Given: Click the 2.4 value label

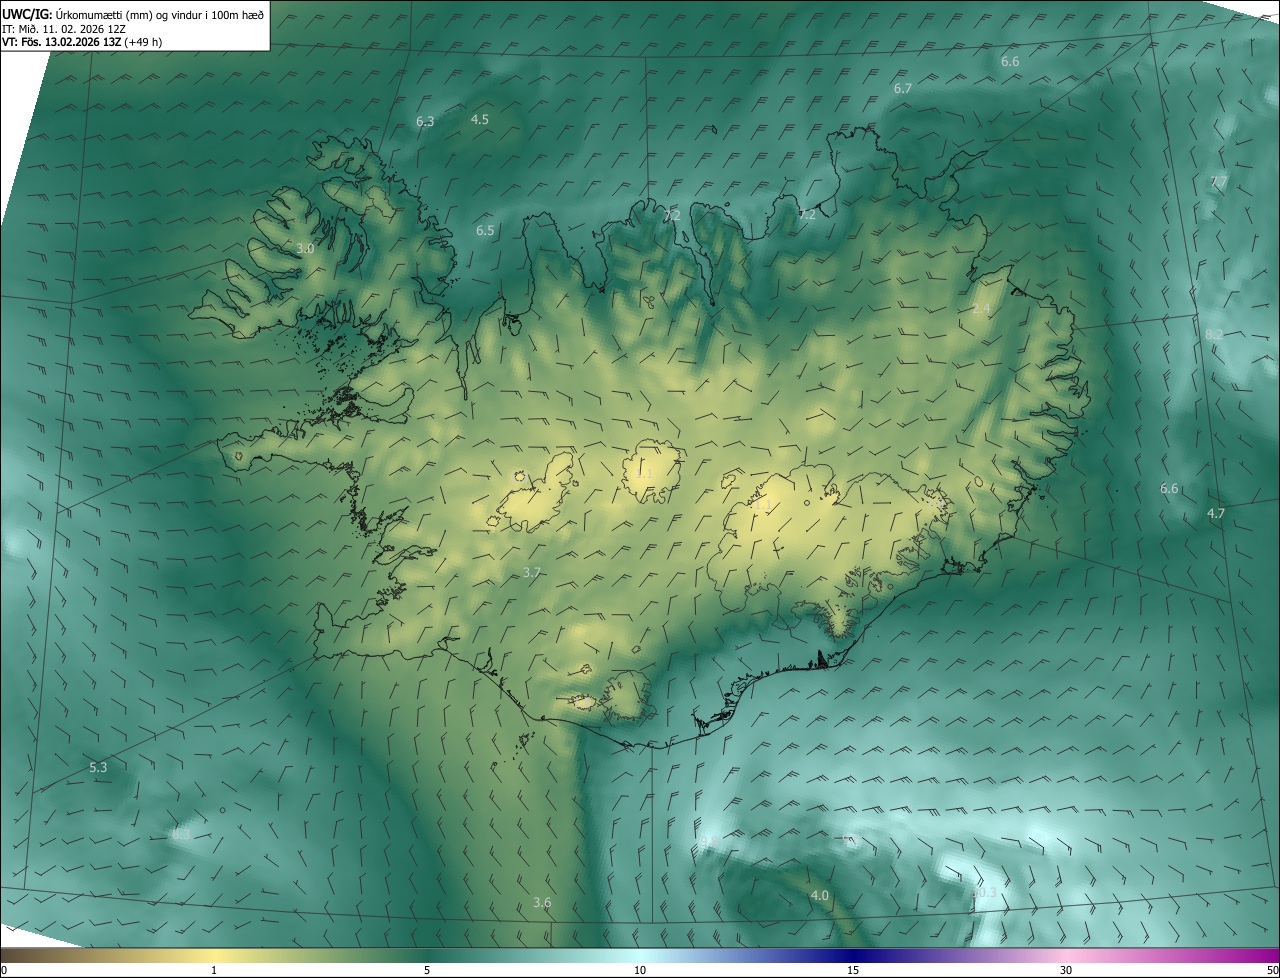Looking at the screenshot, I should tap(981, 309).
